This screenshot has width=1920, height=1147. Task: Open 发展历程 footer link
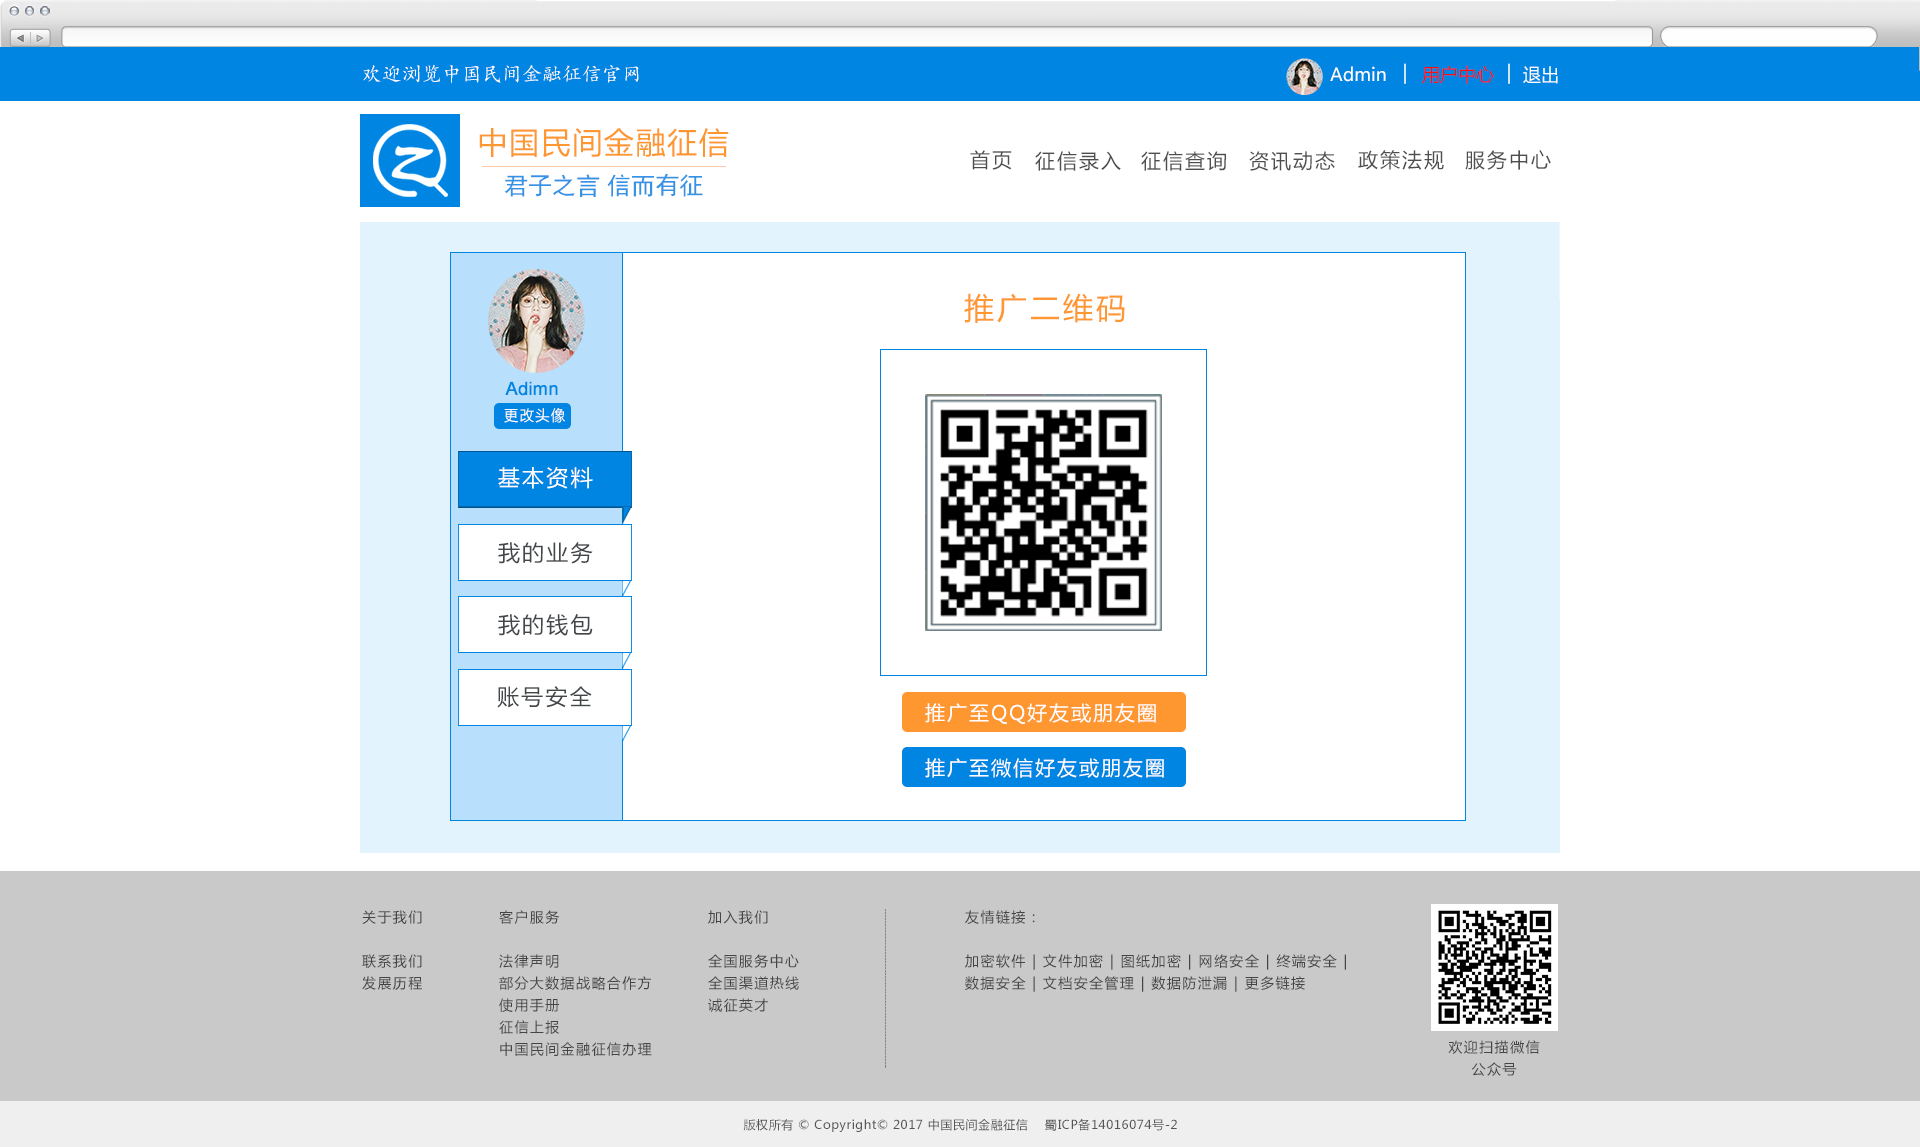[392, 983]
